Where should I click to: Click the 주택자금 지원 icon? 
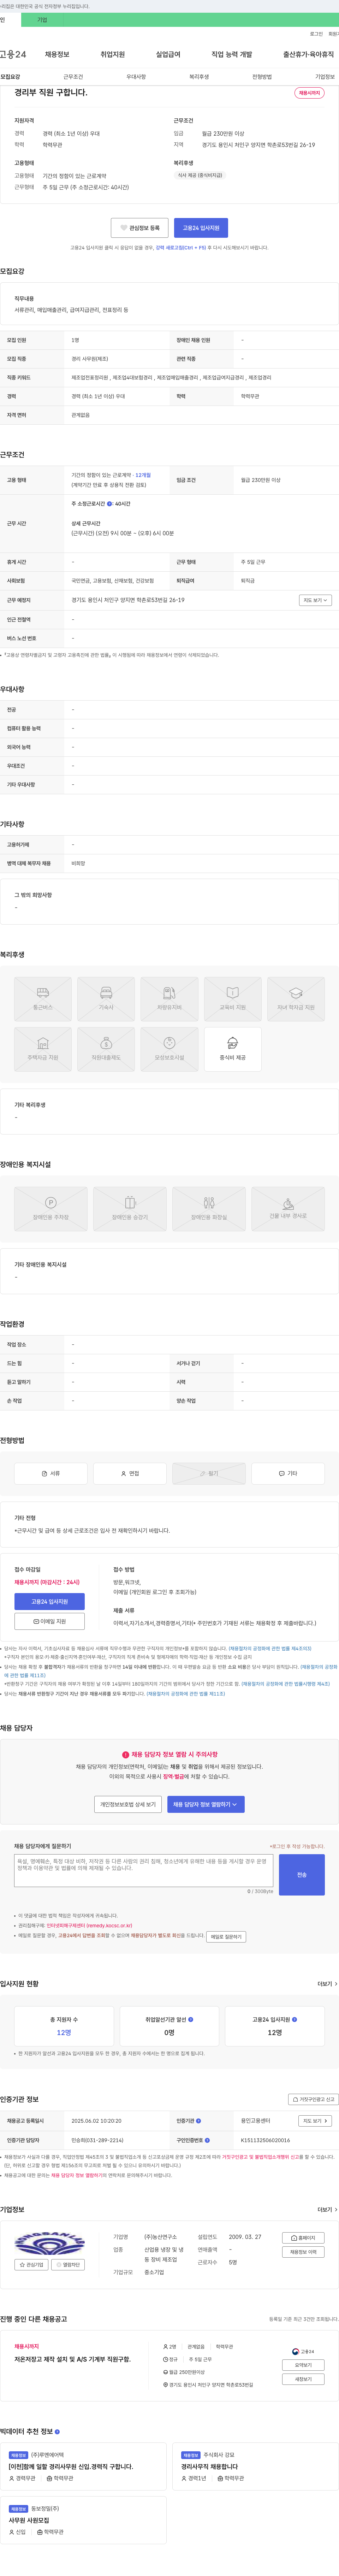43,1049
